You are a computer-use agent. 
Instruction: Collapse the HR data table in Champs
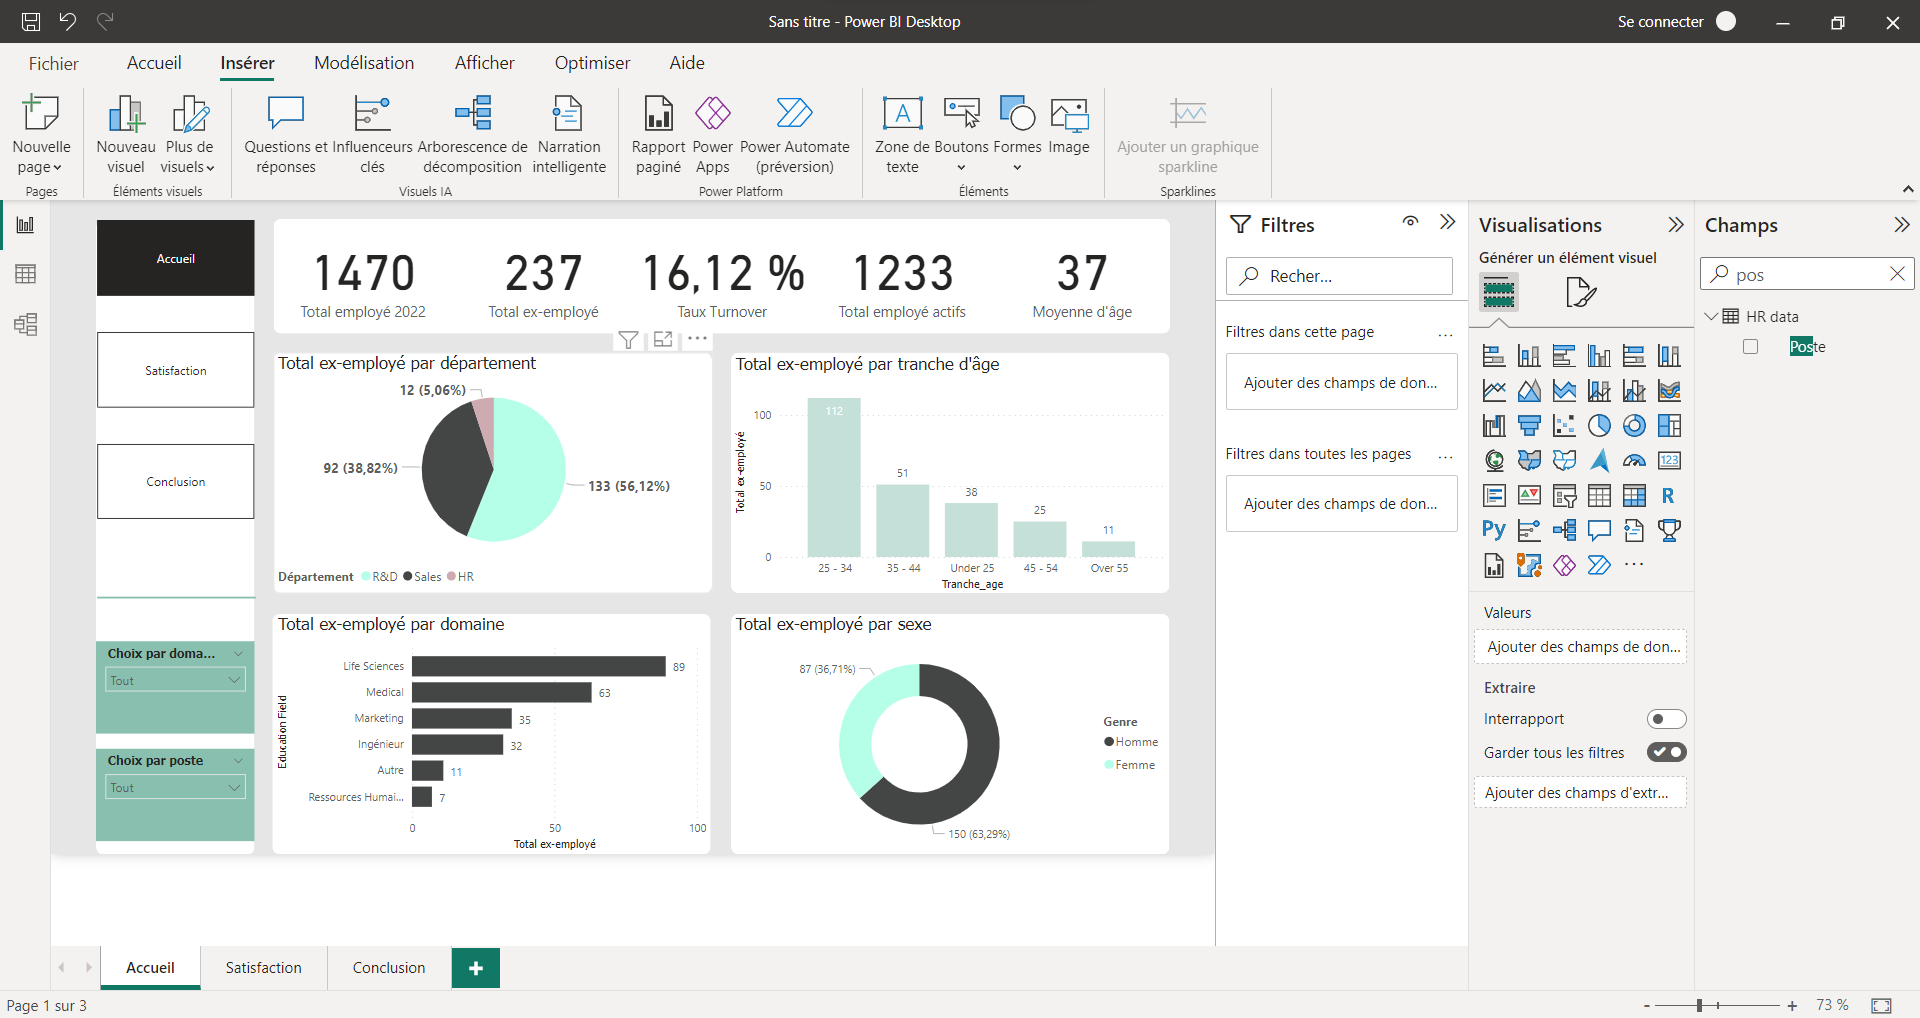pyautogui.click(x=1712, y=316)
